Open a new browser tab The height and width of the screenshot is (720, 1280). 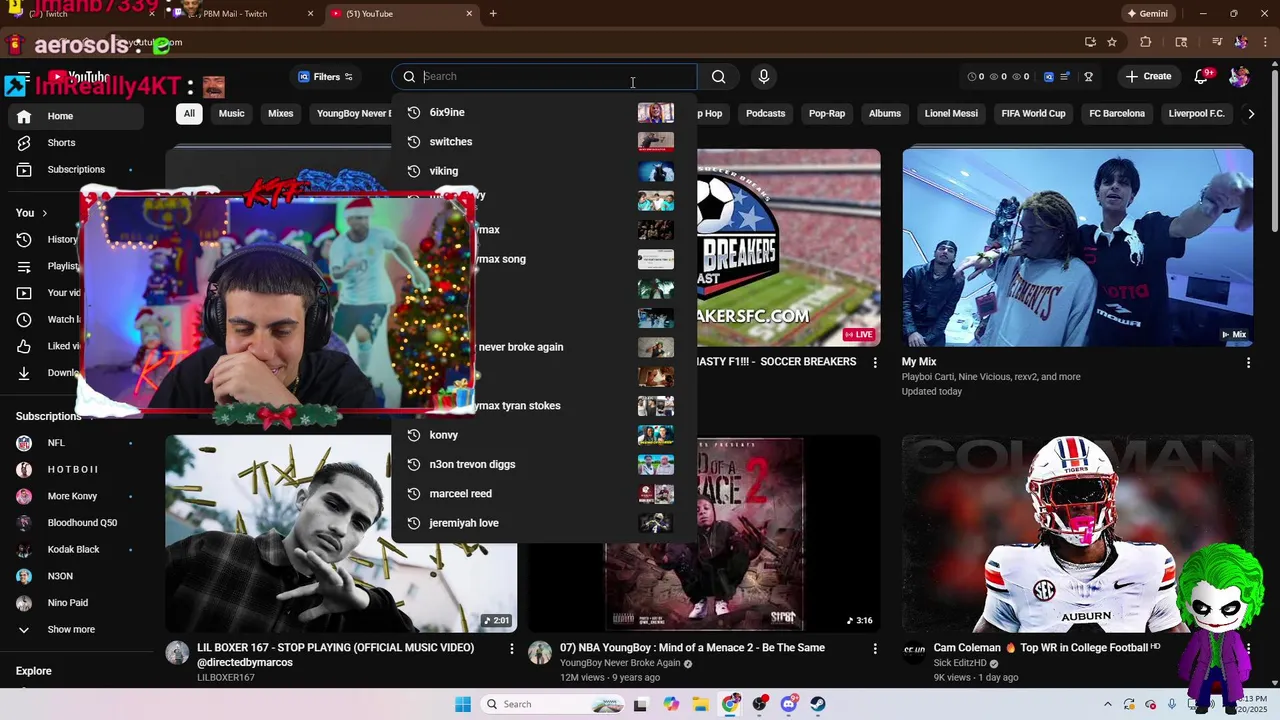click(493, 14)
